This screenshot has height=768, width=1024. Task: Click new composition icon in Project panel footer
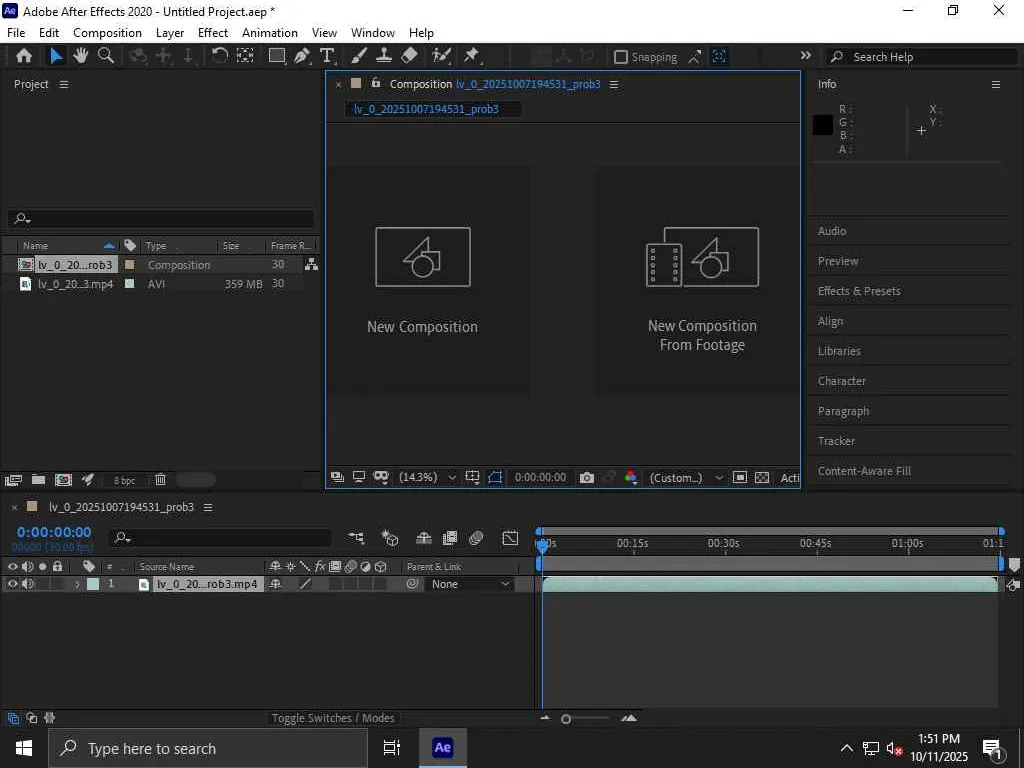(x=63, y=480)
